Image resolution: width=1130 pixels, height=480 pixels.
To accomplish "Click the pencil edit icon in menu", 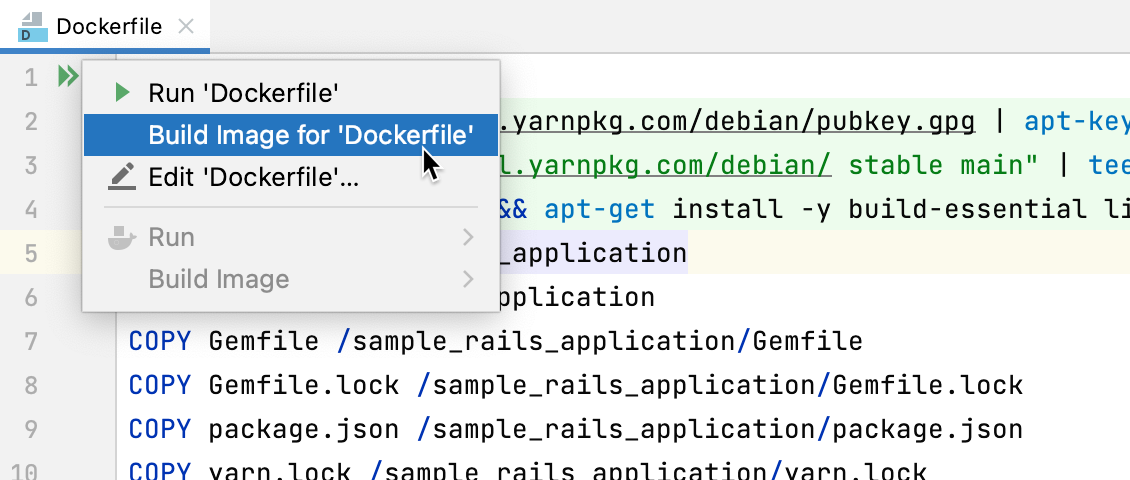I will [121, 177].
